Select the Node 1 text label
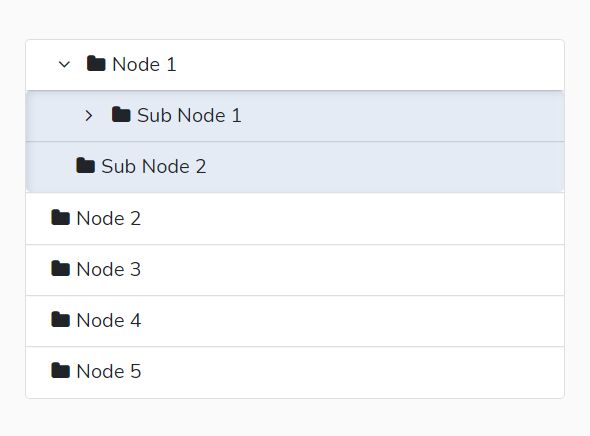 click(x=144, y=64)
